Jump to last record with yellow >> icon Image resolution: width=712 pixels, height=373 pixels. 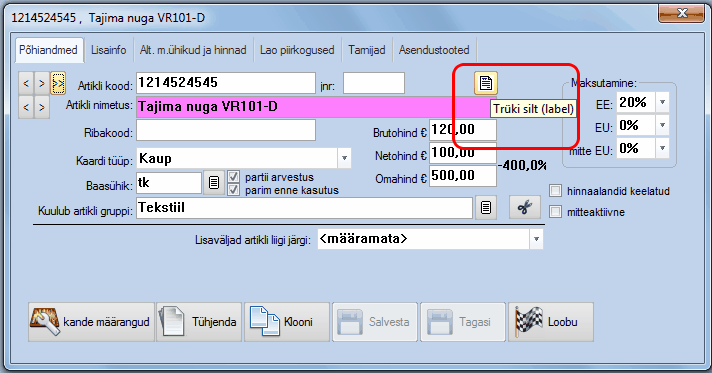click(x=58, y=83)
